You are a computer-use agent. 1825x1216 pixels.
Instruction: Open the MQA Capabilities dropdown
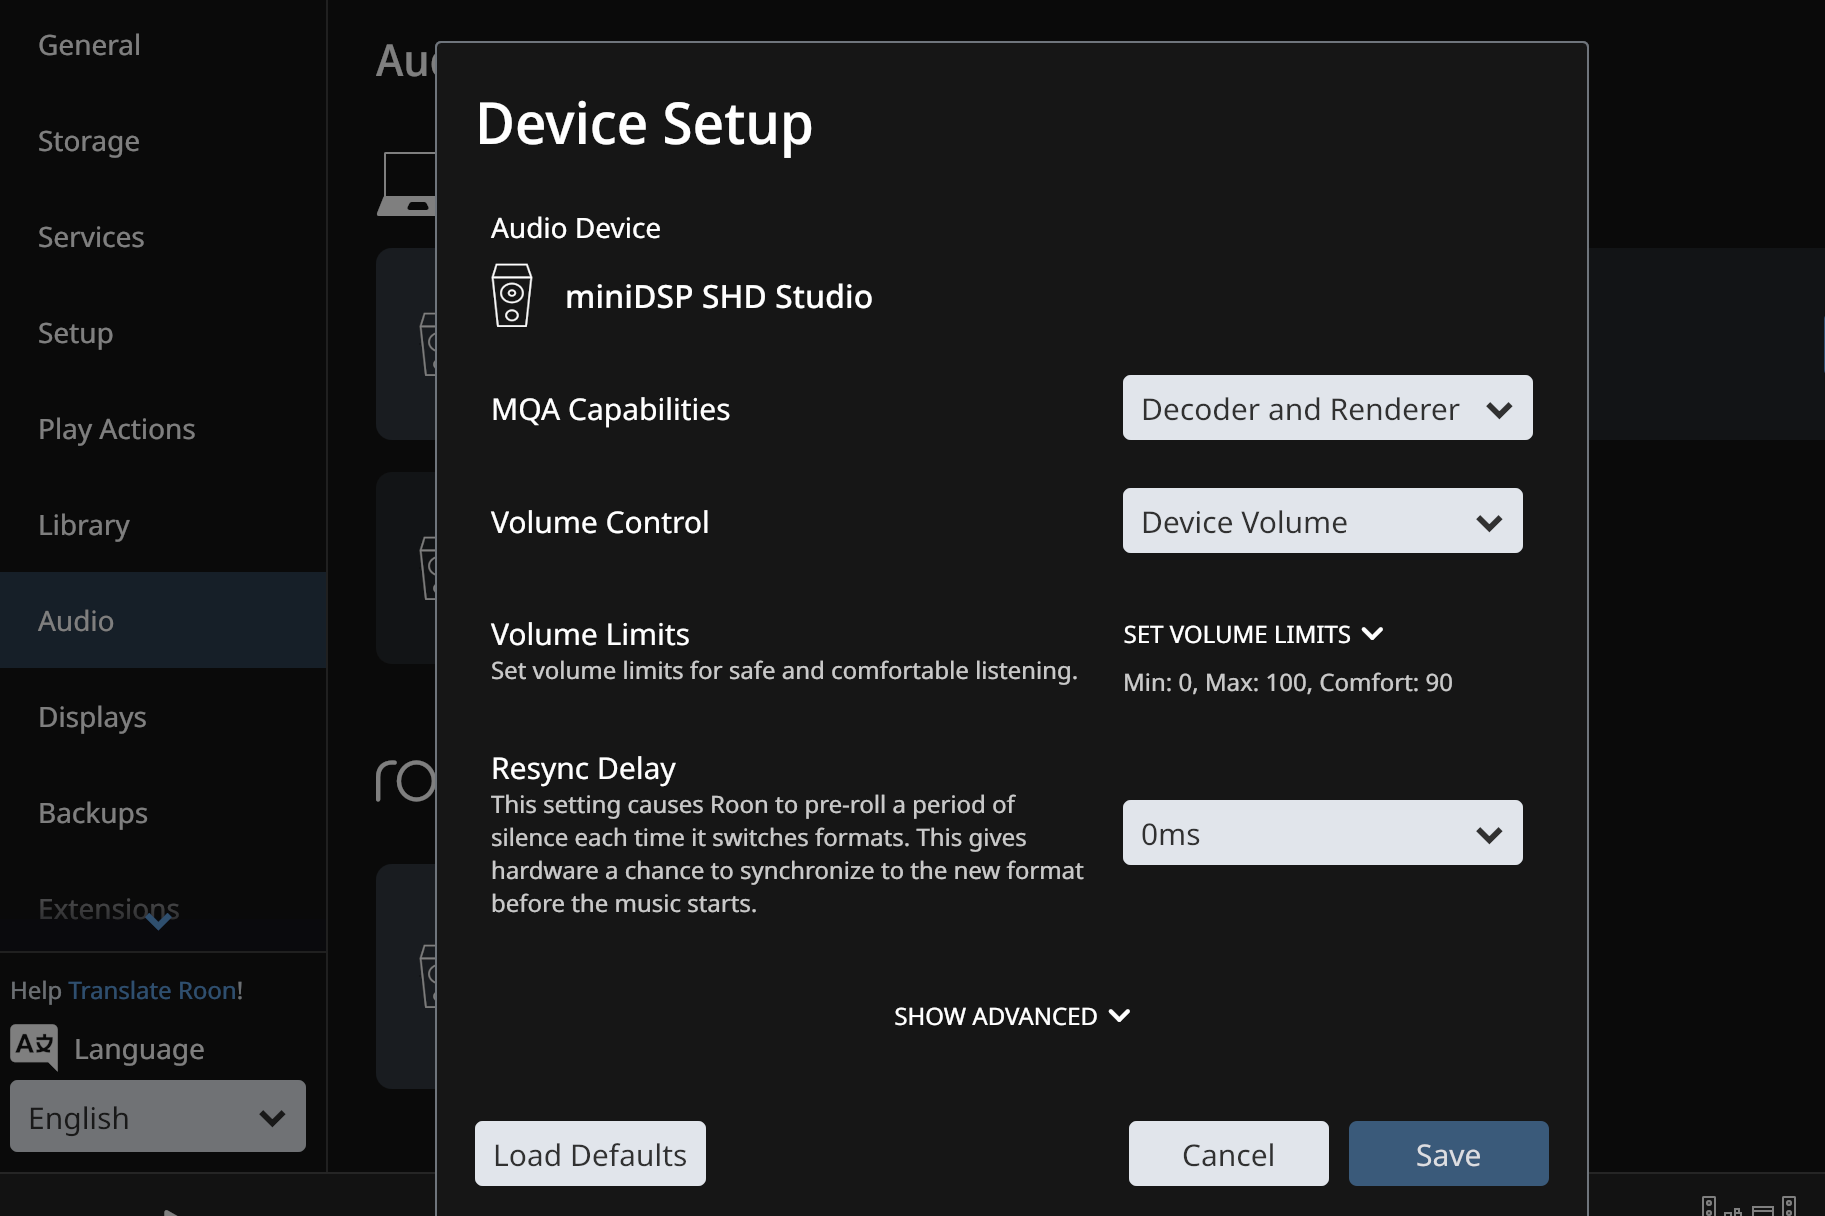pyautogui.click(x=1327, y=408)
